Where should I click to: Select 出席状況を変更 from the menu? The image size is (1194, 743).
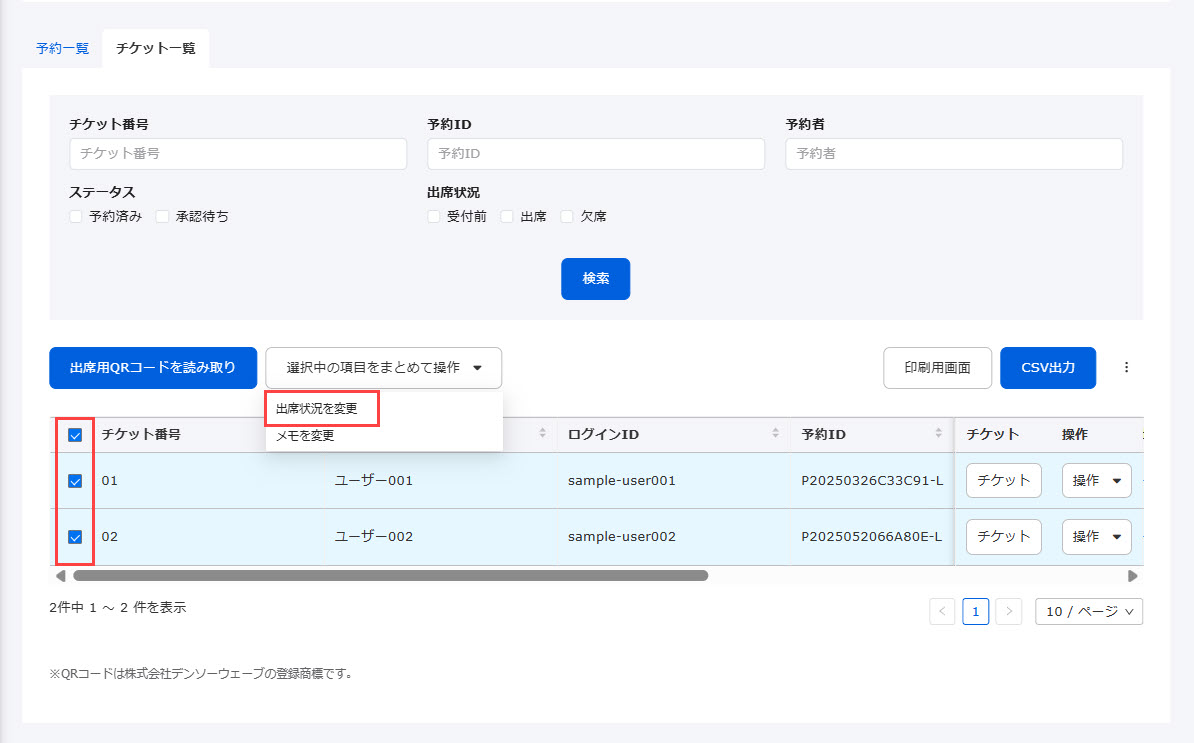pos(317,409)
